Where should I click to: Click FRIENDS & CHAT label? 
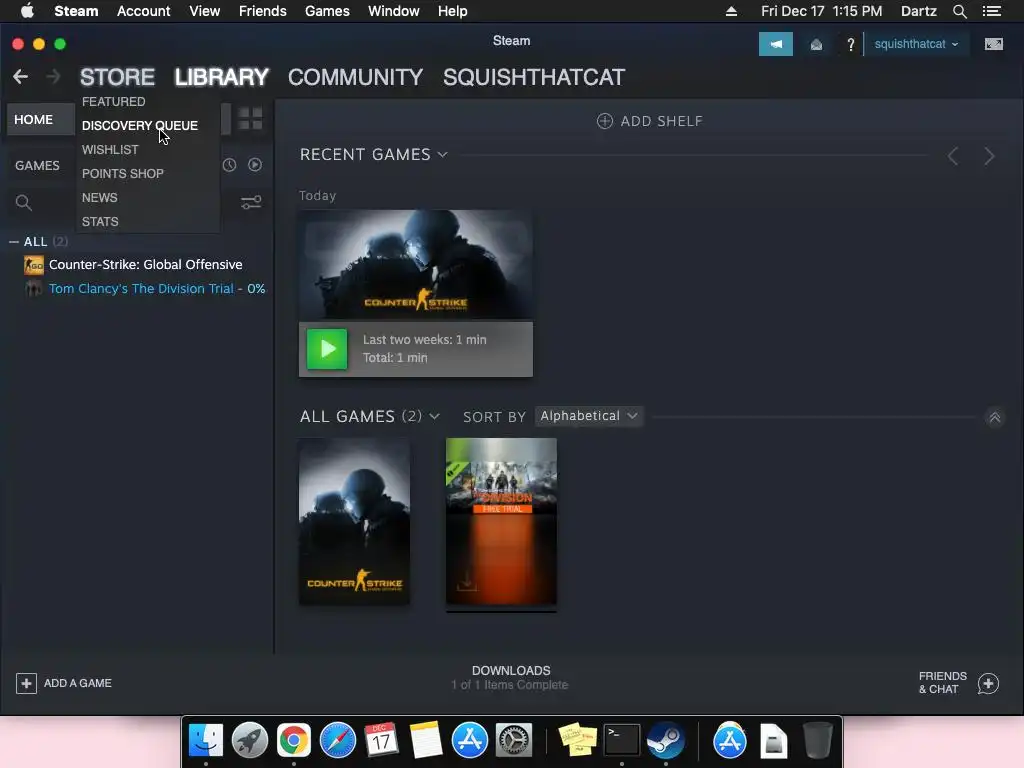pos(942,682)
